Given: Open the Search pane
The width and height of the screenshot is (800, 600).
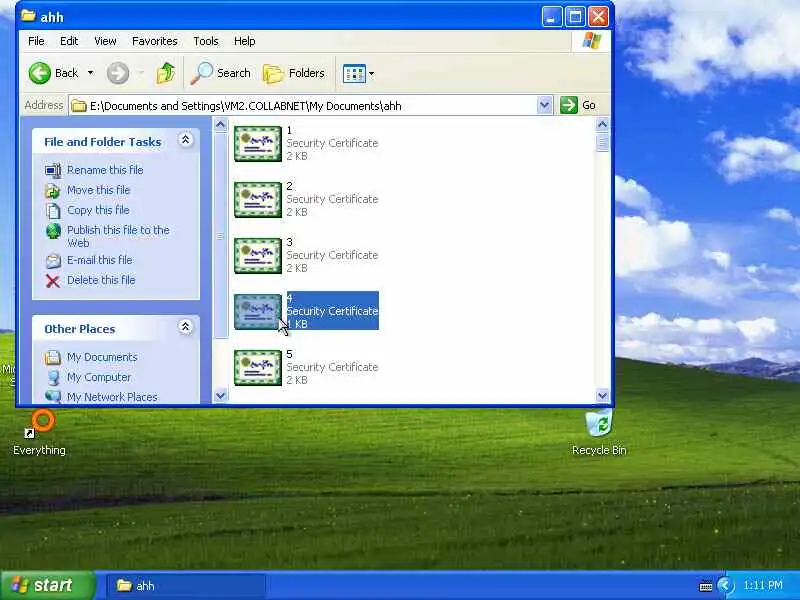Looking at the screenshot, I should coord(220,73).
